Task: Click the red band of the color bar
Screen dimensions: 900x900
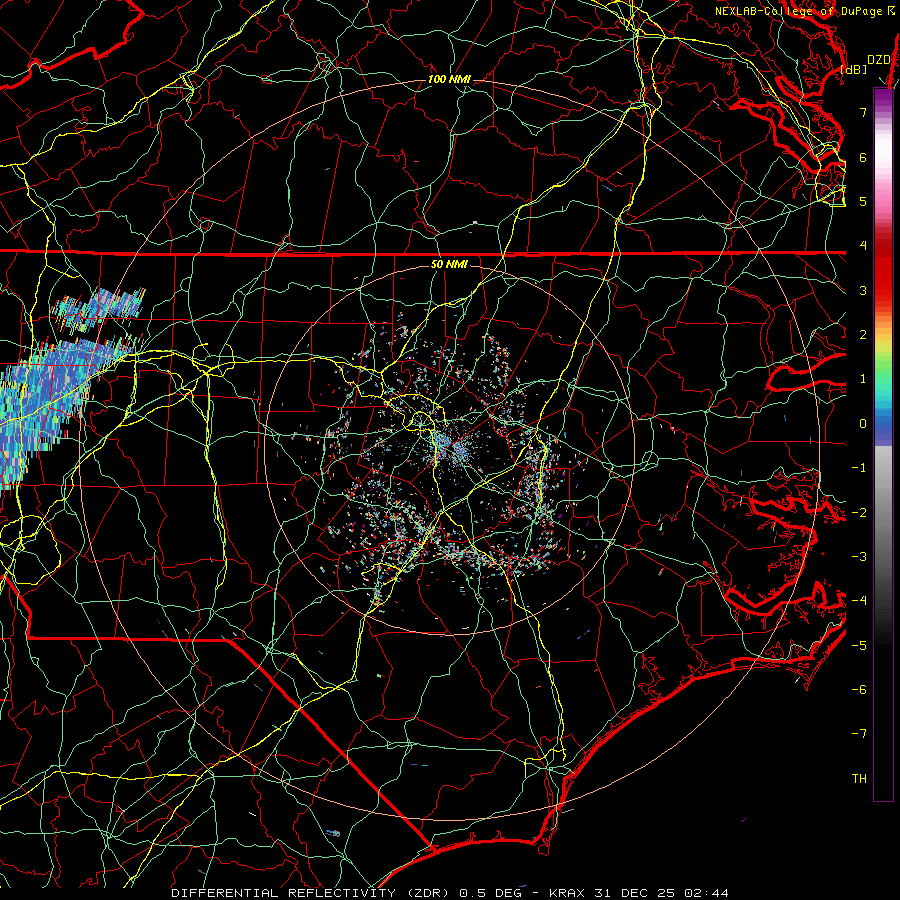Action: pos(883,270)
